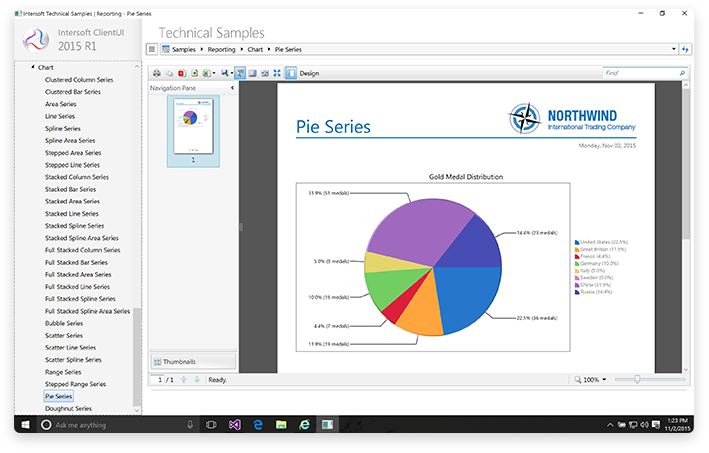
Task: Click the blue Save report icon
Action: (223, 73)
